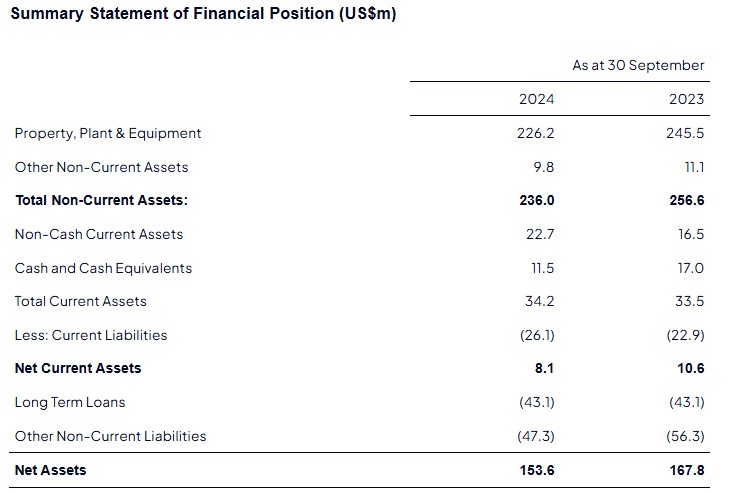Select the 2024 column header

537,99
